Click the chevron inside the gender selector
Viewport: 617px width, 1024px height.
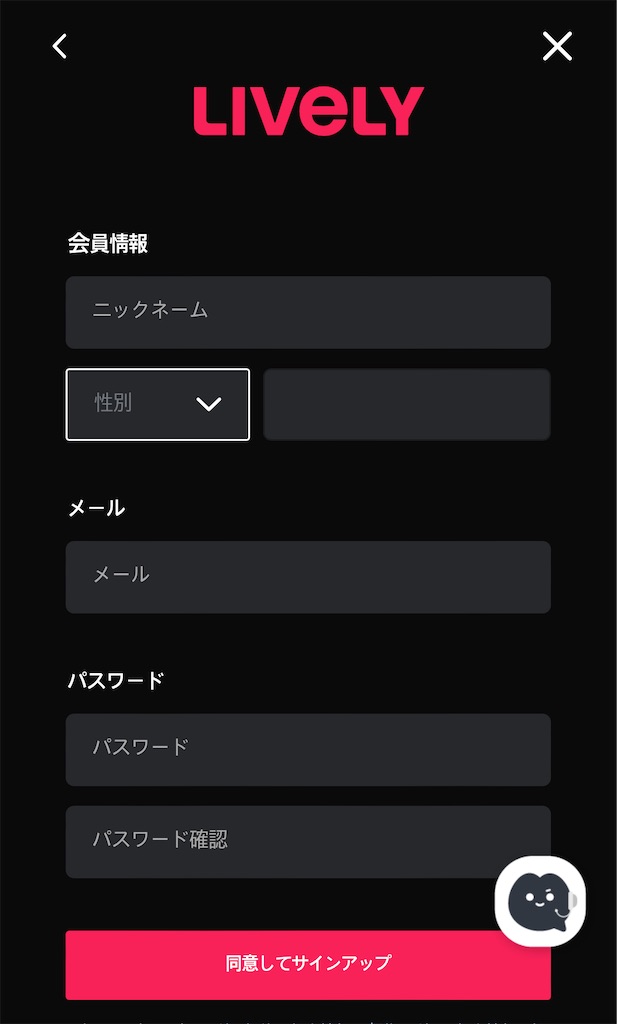tap(209, 404)
